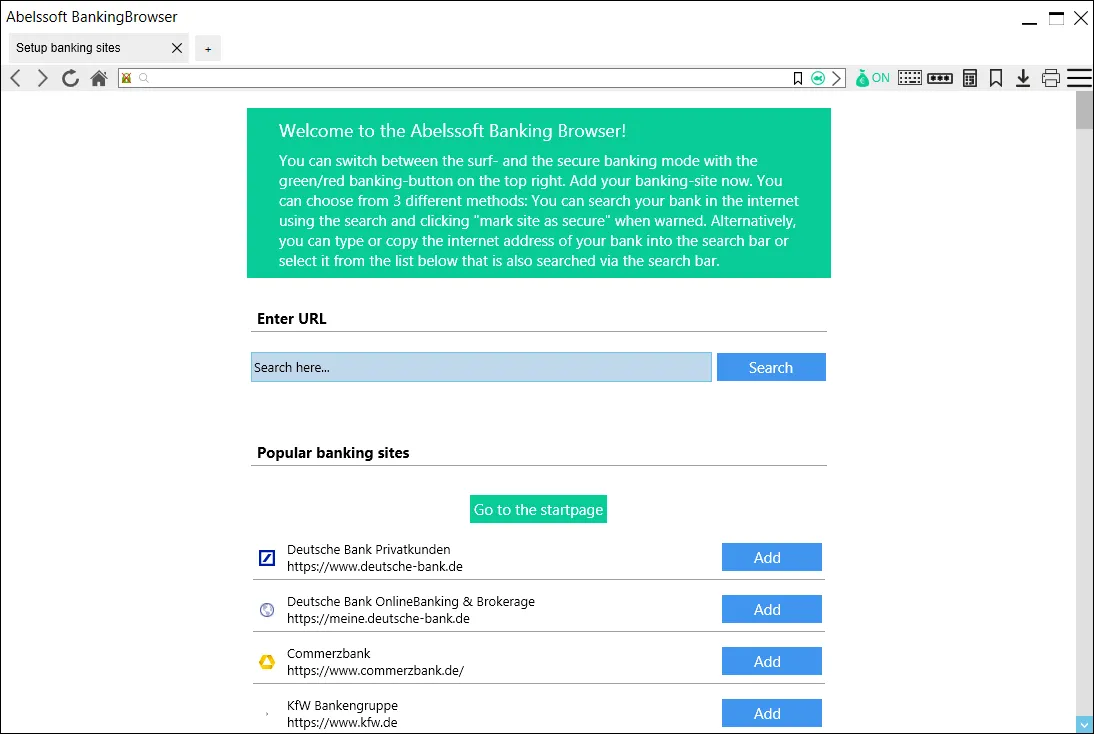The height and width of the screenshot is (734, 1094).
Task: Click the Go to the startpage button
Action: pyautogui.click(x=538, y=509)
